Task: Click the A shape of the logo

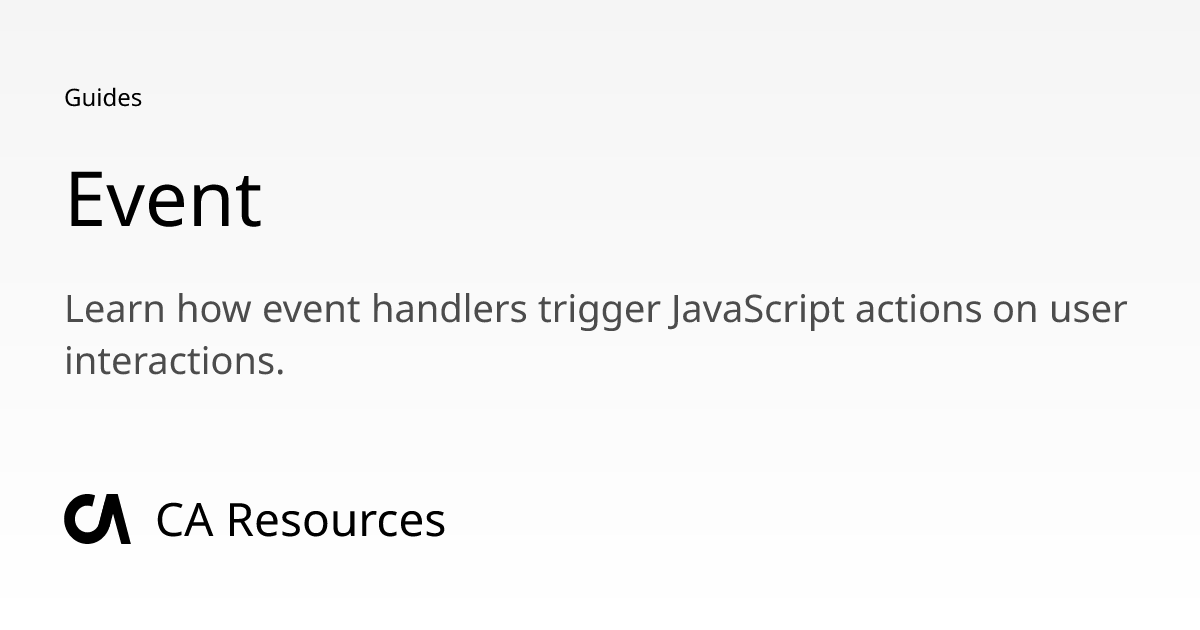Action: [115, 519]
